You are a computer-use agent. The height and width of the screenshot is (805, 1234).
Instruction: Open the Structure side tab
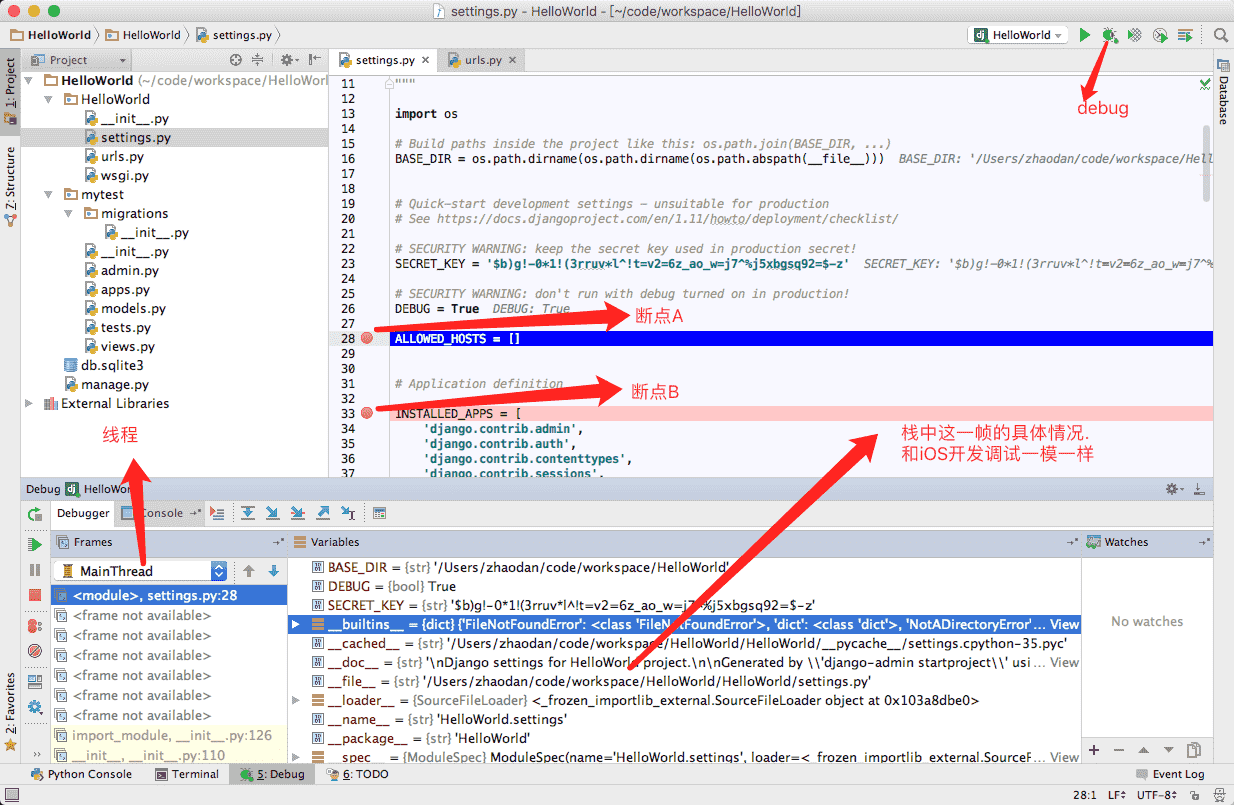10,188
